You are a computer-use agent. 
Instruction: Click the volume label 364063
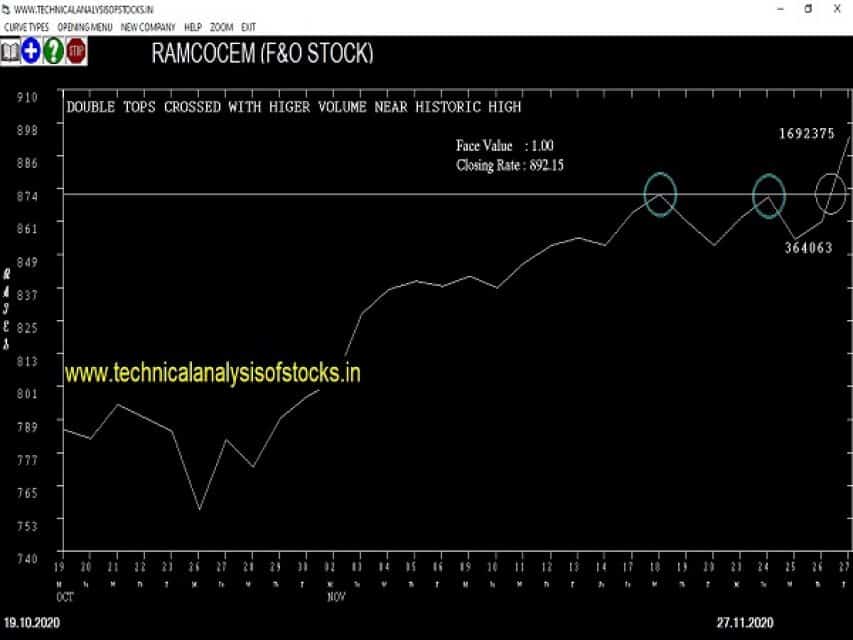point(808,248)
